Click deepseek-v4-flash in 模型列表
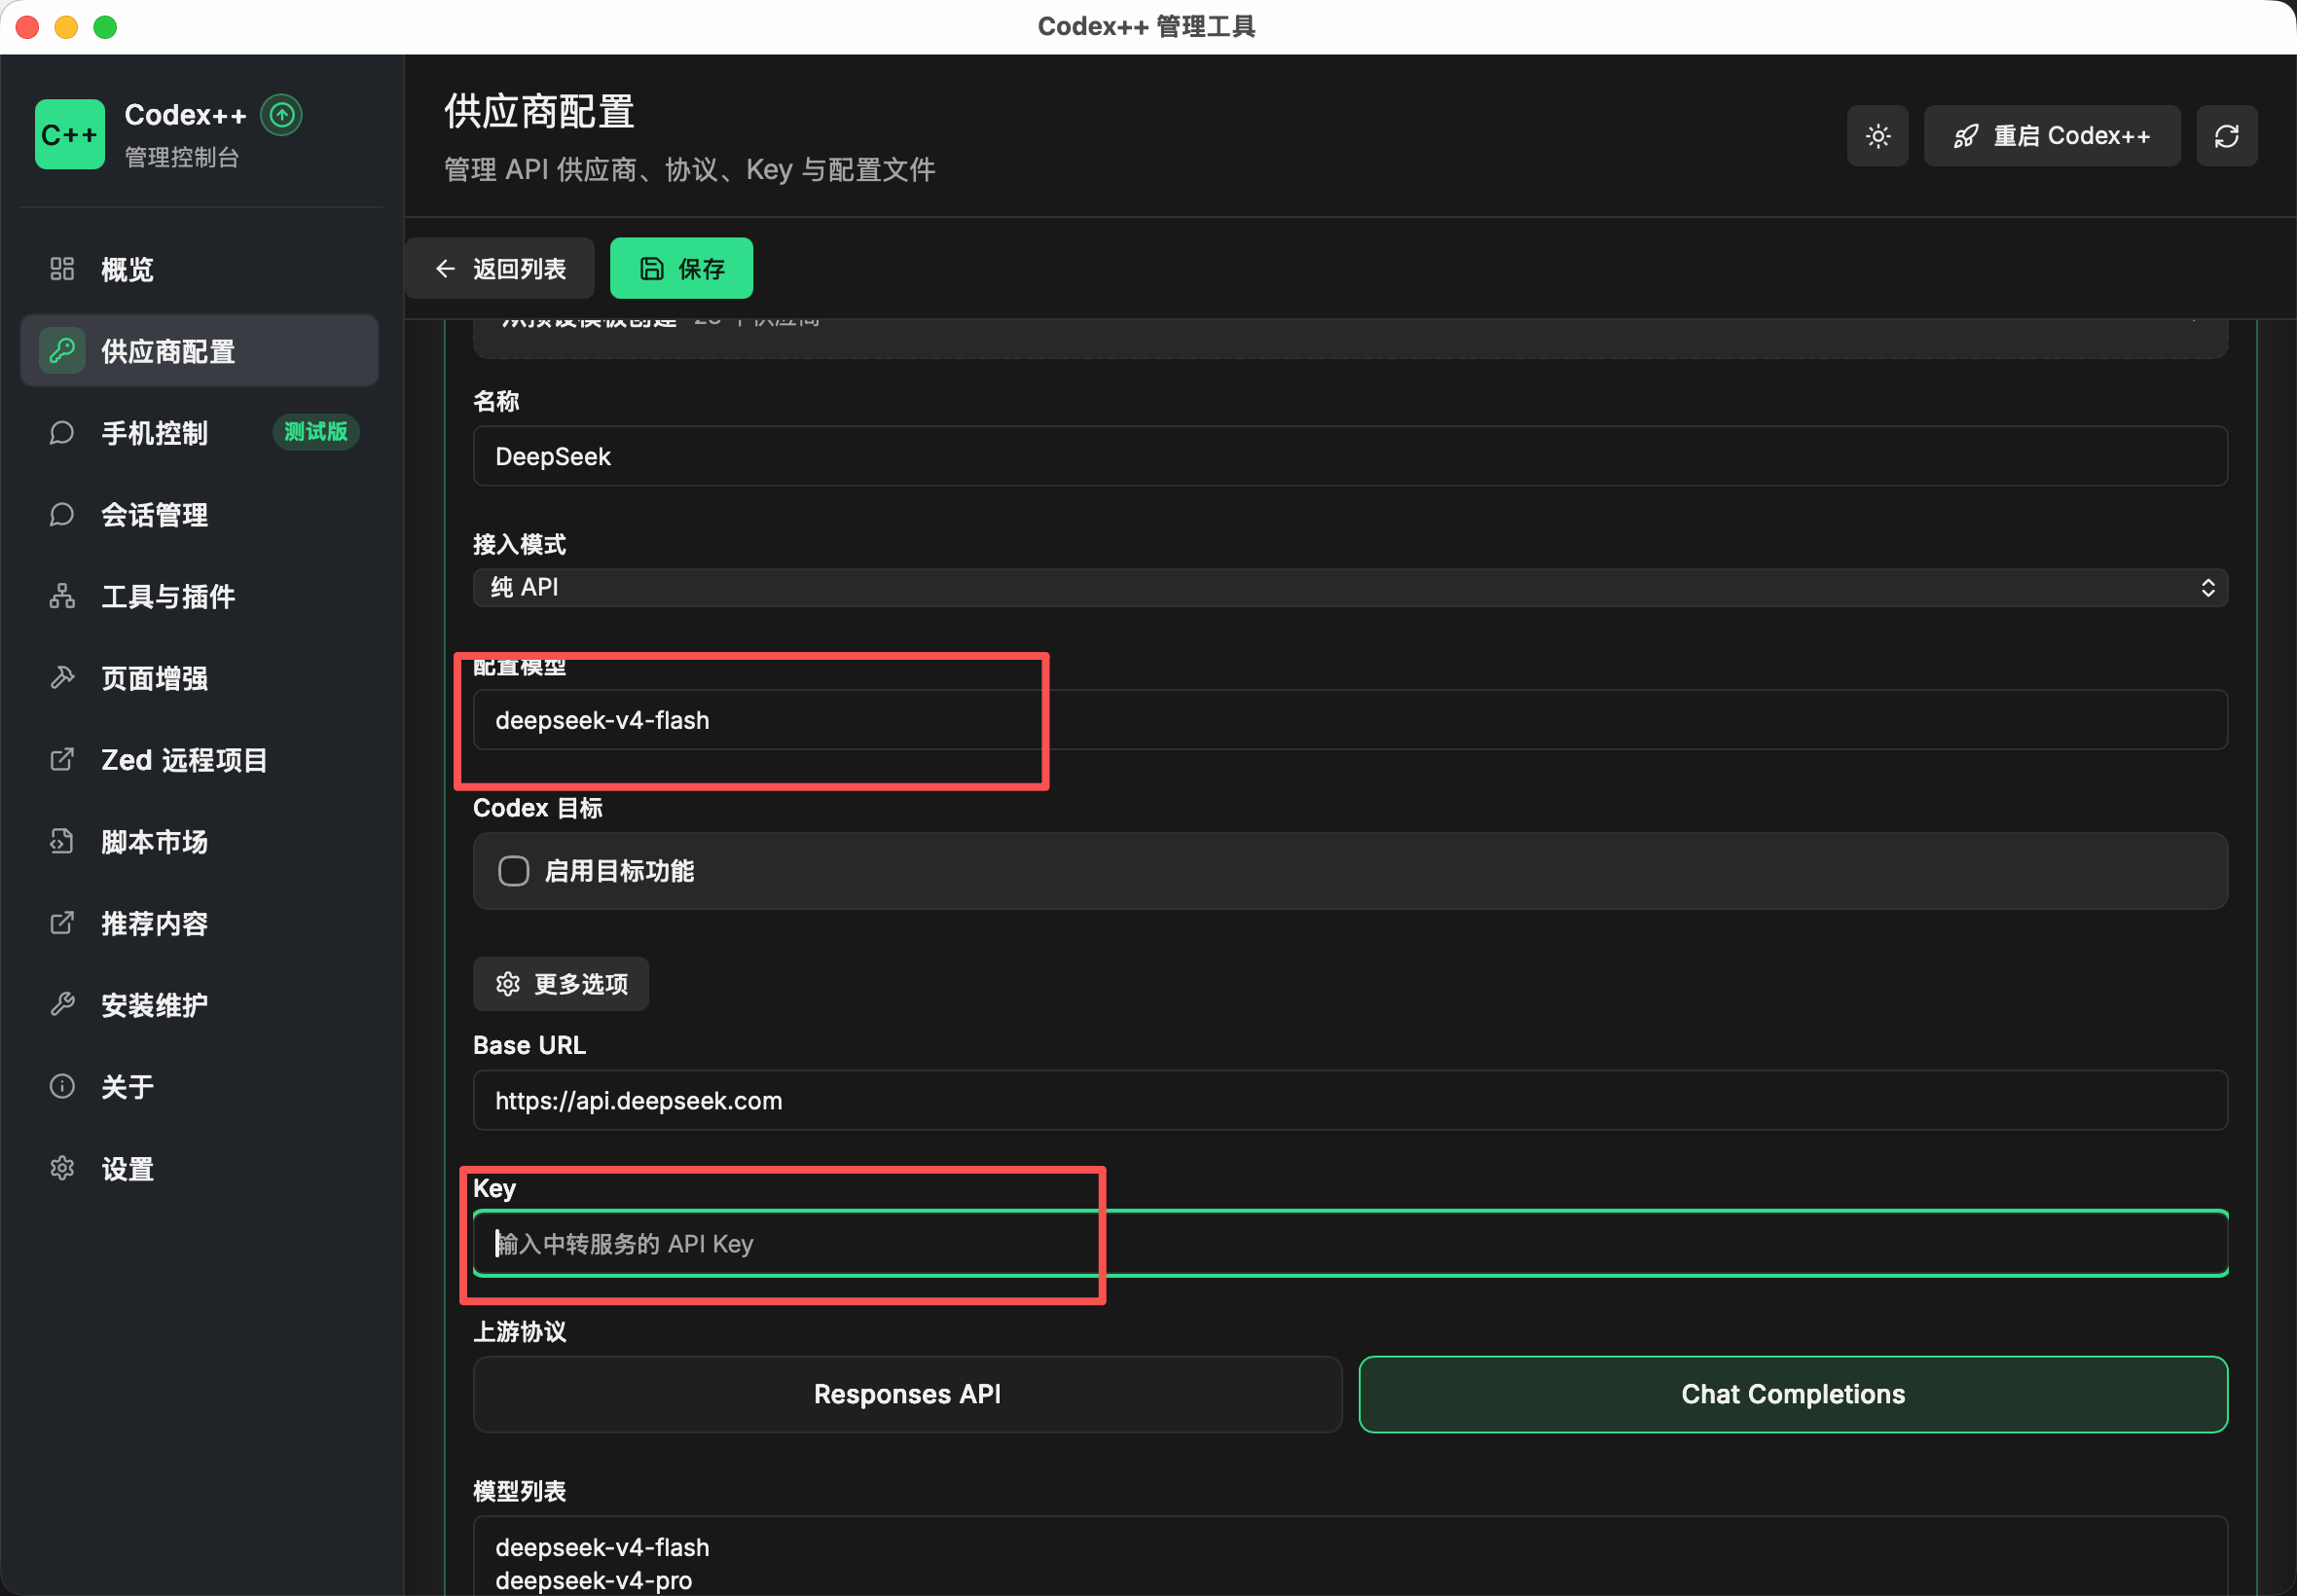 pos(602,1548)
